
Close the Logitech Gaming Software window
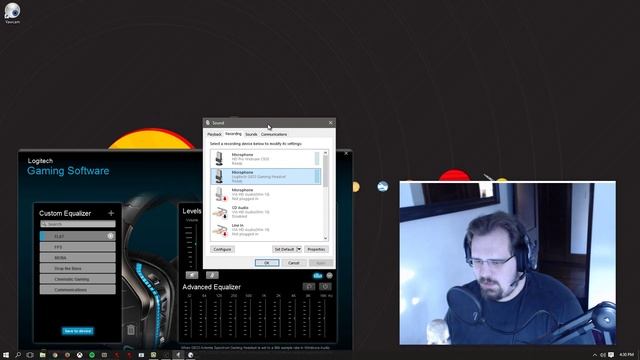pyautogui.click(x=346, y=153)
